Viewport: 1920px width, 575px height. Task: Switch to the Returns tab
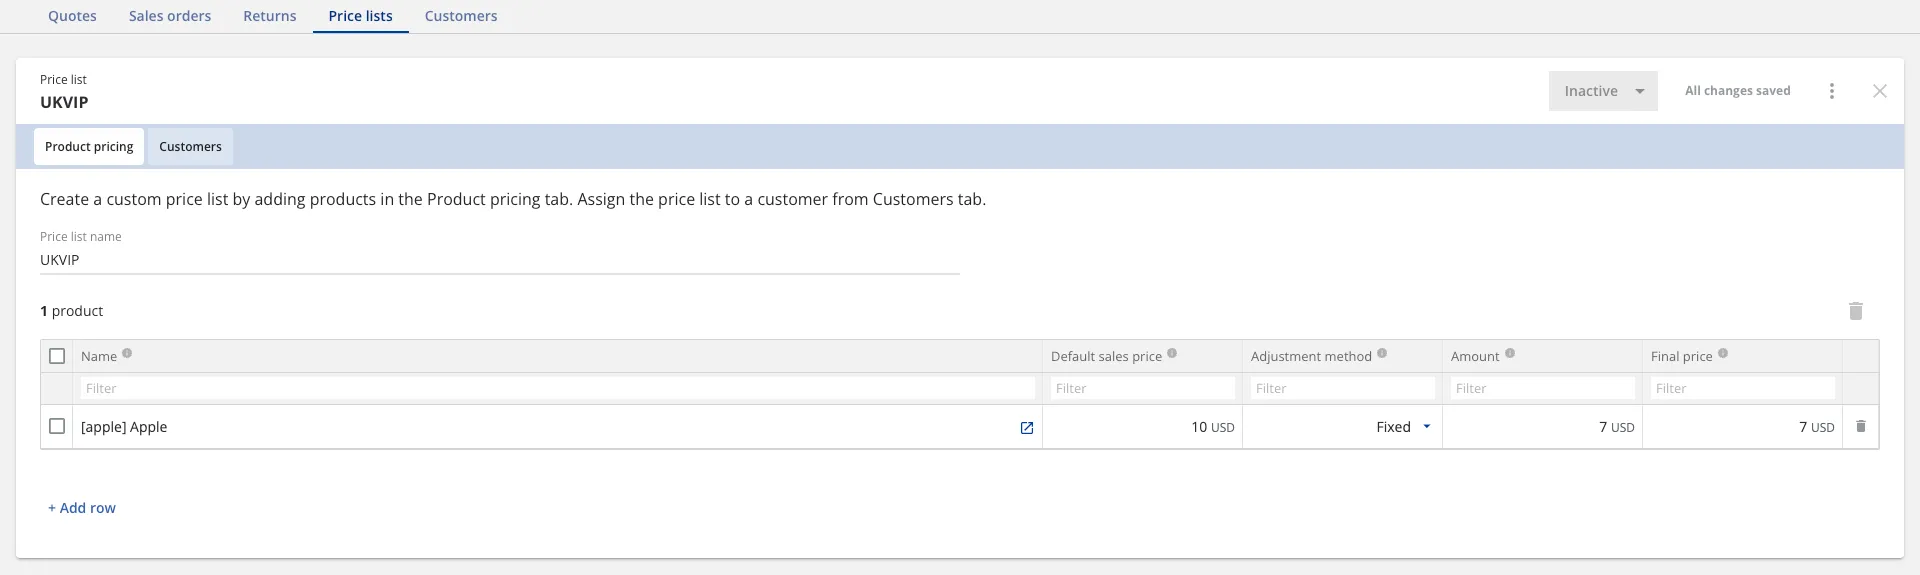click(270, 16)
